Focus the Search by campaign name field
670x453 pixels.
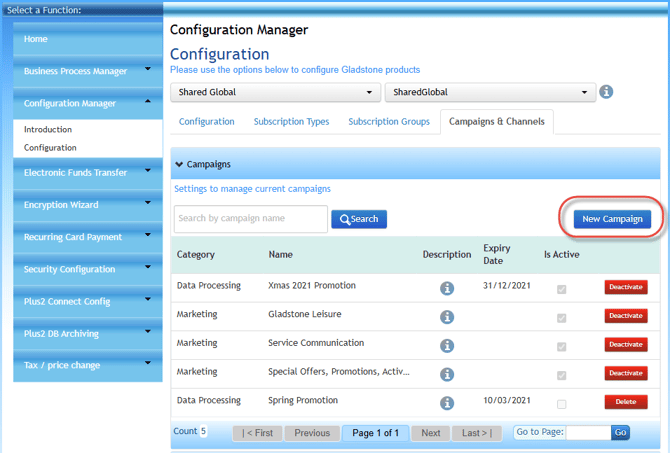pos(251,219)
